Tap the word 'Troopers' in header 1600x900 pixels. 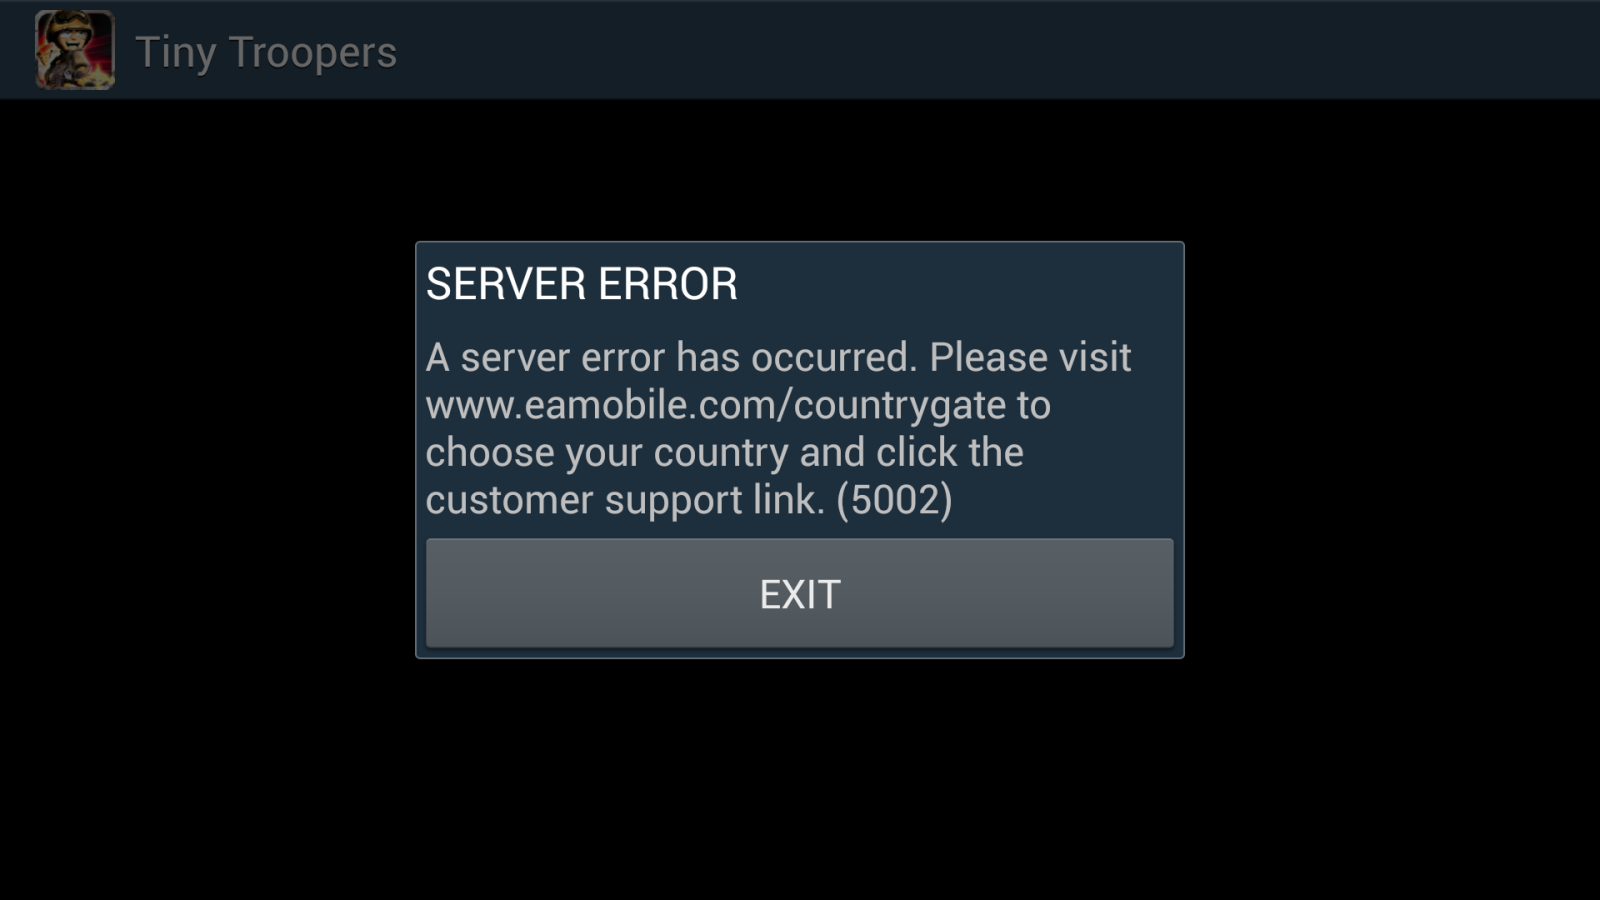coord(313,52)
